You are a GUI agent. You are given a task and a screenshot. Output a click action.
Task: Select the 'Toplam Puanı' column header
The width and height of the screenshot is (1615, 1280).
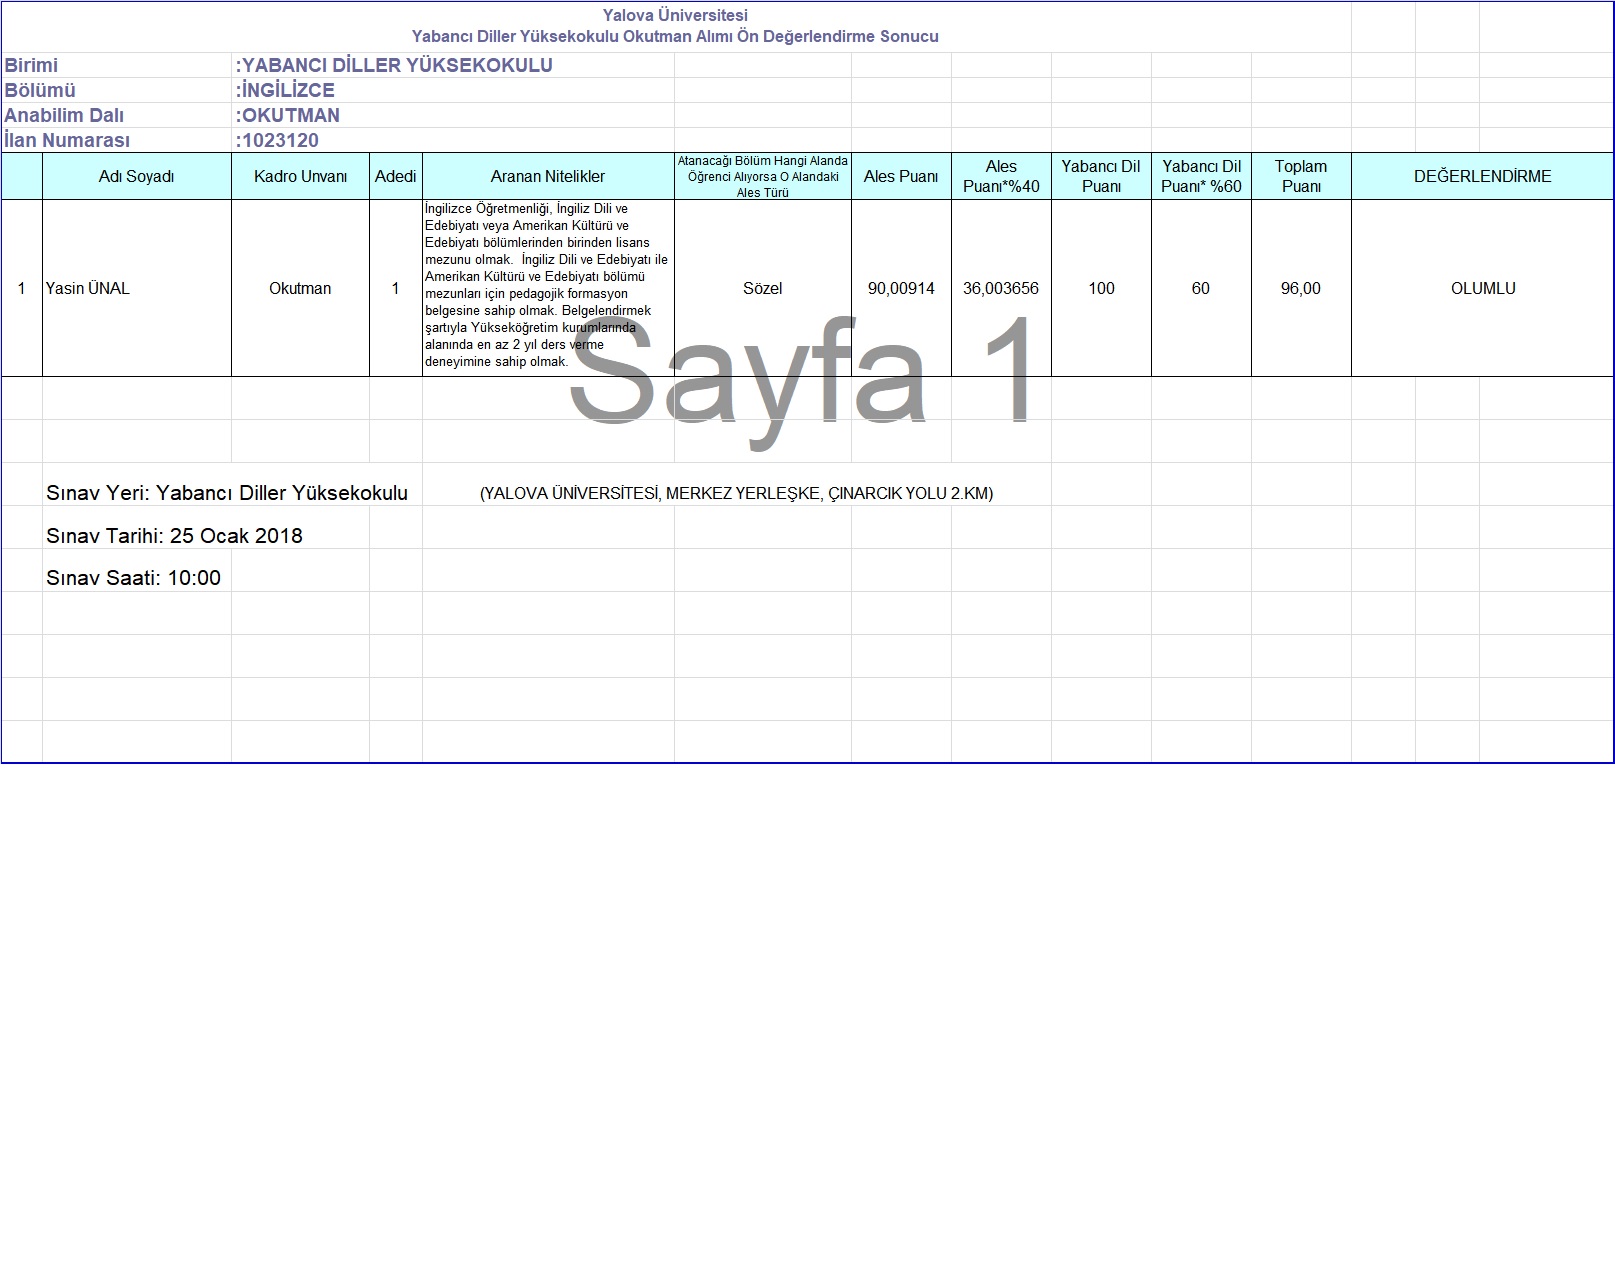1301,176
